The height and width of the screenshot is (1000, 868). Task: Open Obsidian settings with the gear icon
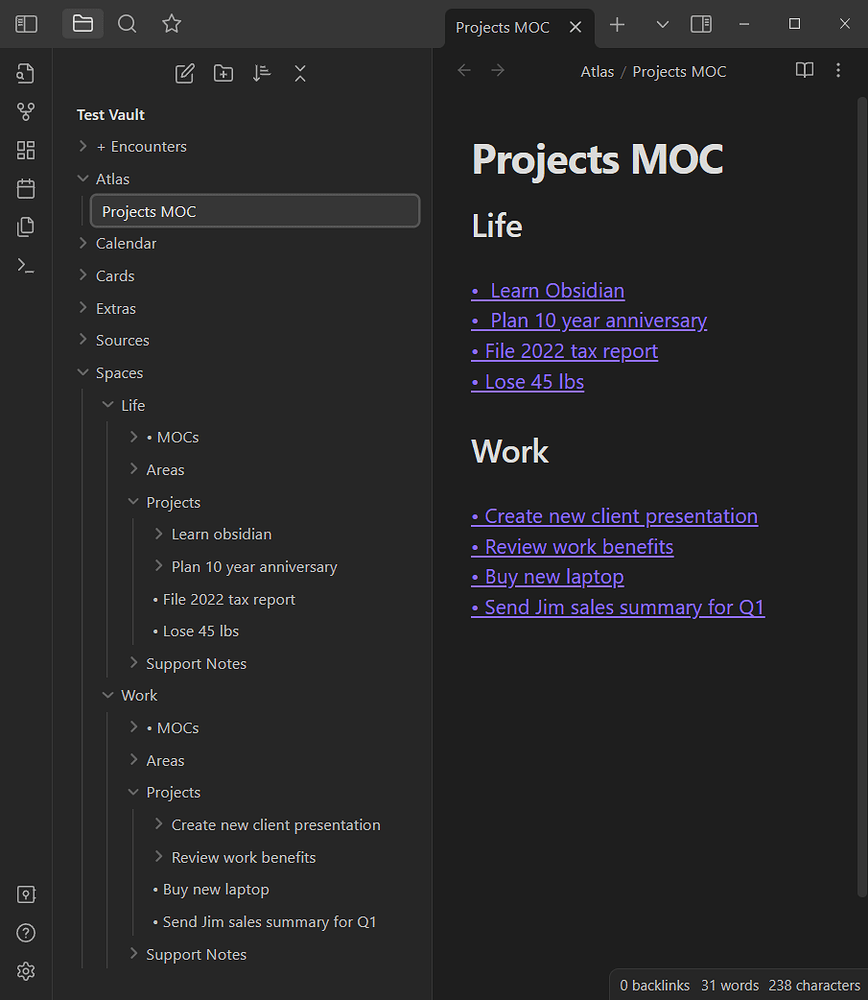tap(25, 970)
